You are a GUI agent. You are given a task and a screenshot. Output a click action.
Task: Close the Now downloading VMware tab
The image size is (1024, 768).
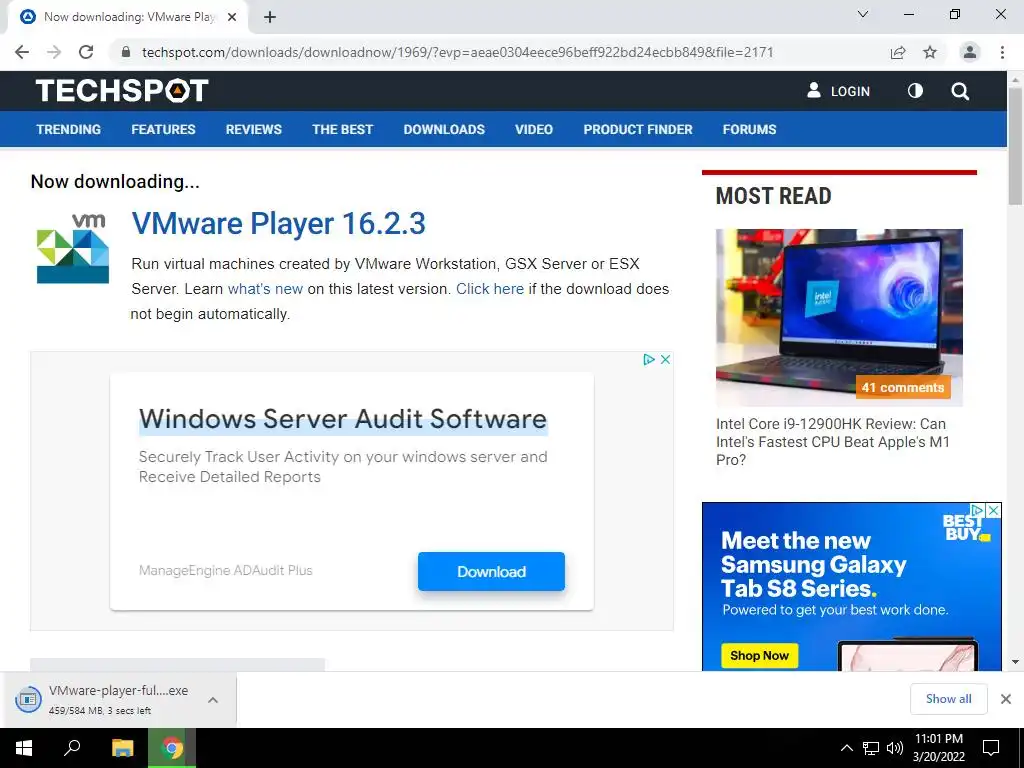coord(232,18)
